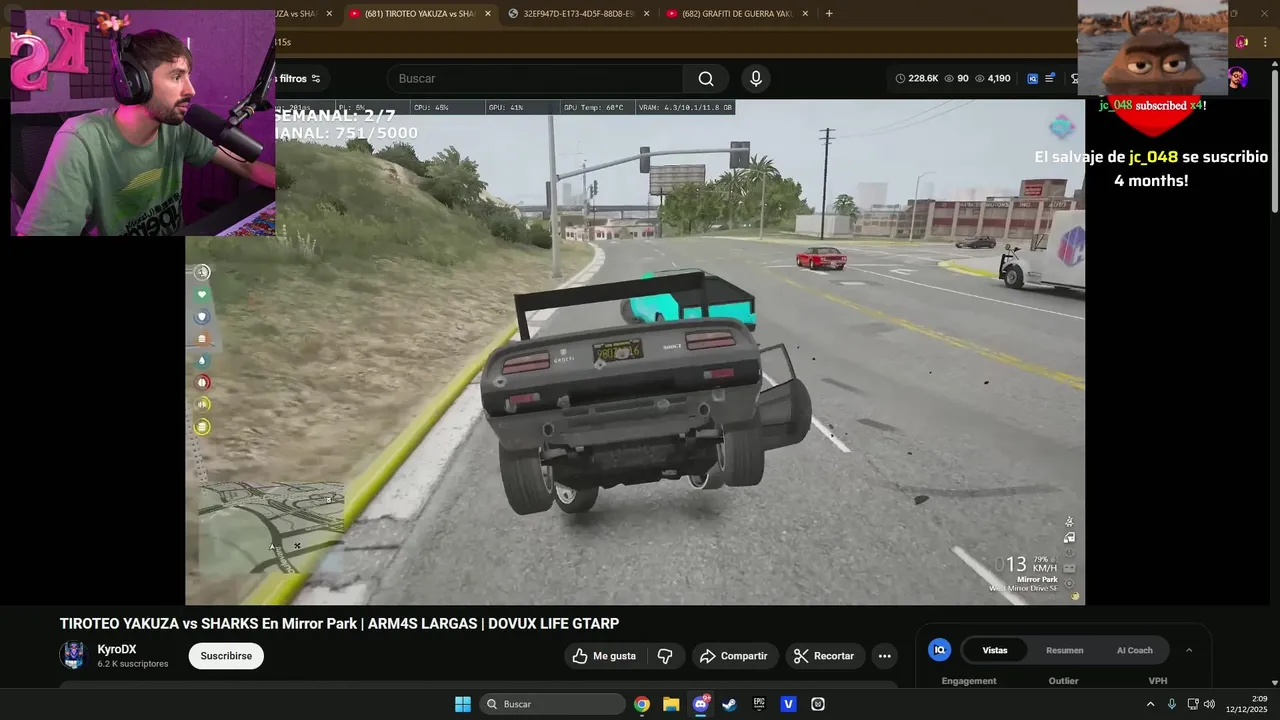Screen dimensions: 1280x720
Task: Select the Resumen tab in vidIQ panel
Action: [1065, 650]
